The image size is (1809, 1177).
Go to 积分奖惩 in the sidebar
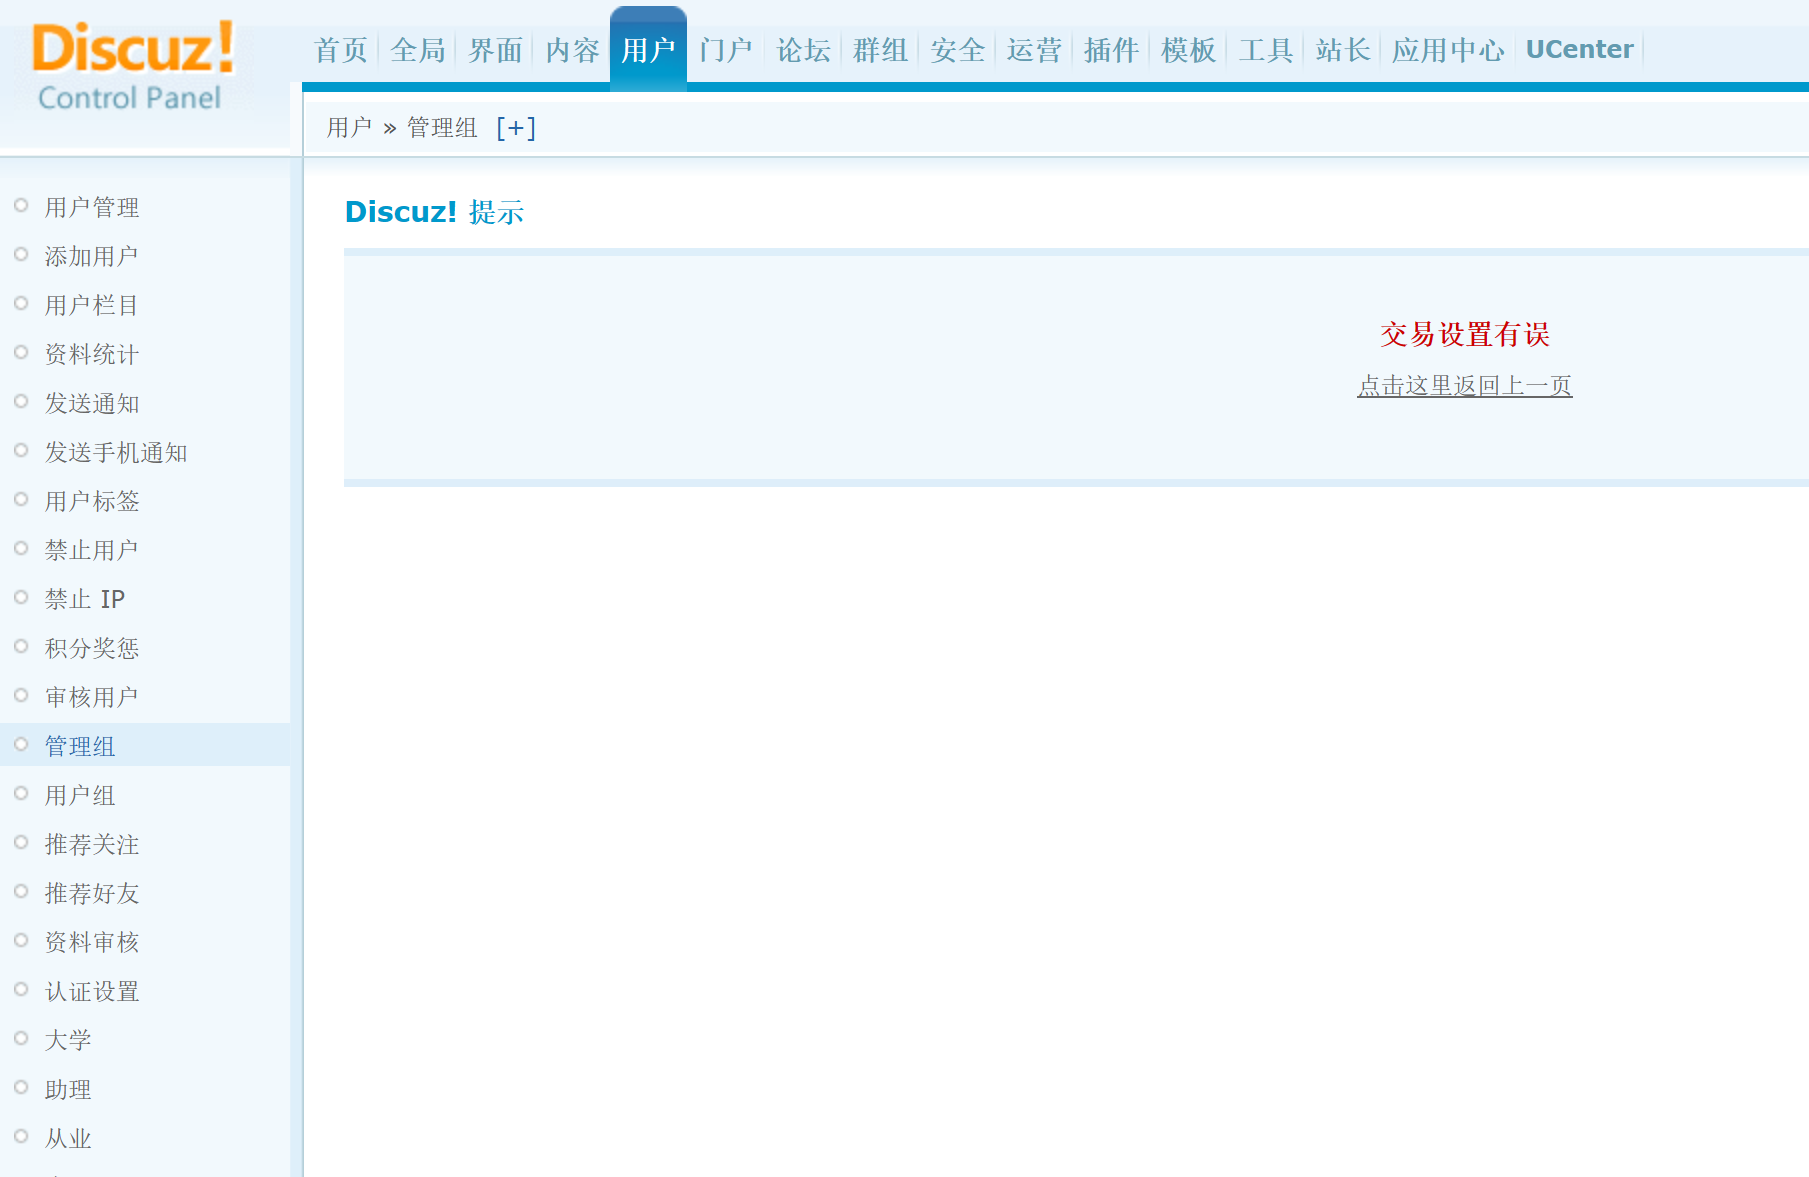tap(92, 648)
